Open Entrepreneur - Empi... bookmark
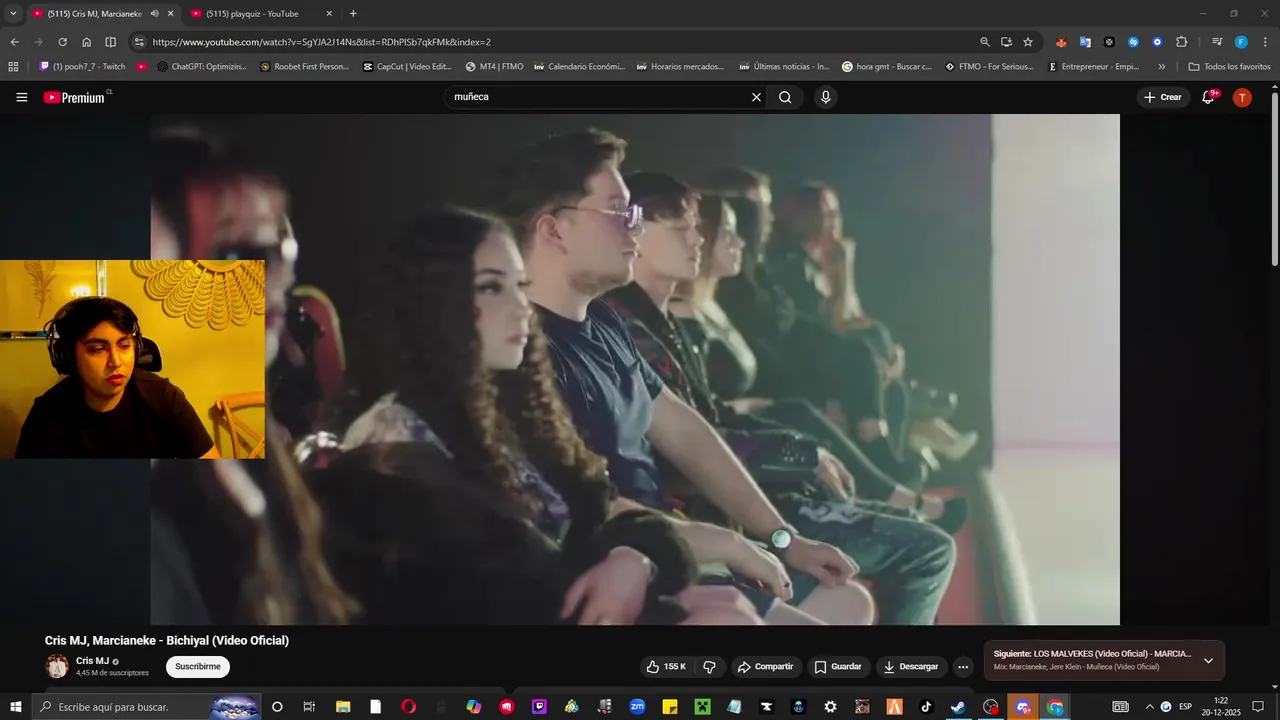The height and width of the screenshot is (720, 1280). click(x=1093, y=67)
